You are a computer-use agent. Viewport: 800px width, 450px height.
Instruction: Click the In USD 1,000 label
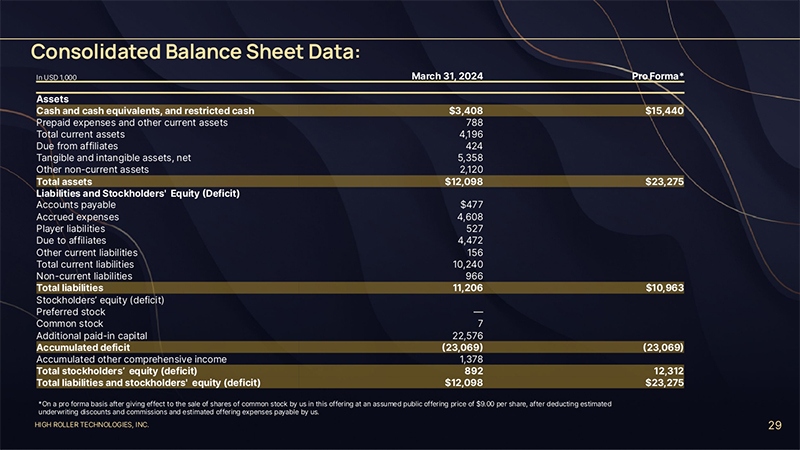(57, 77)
